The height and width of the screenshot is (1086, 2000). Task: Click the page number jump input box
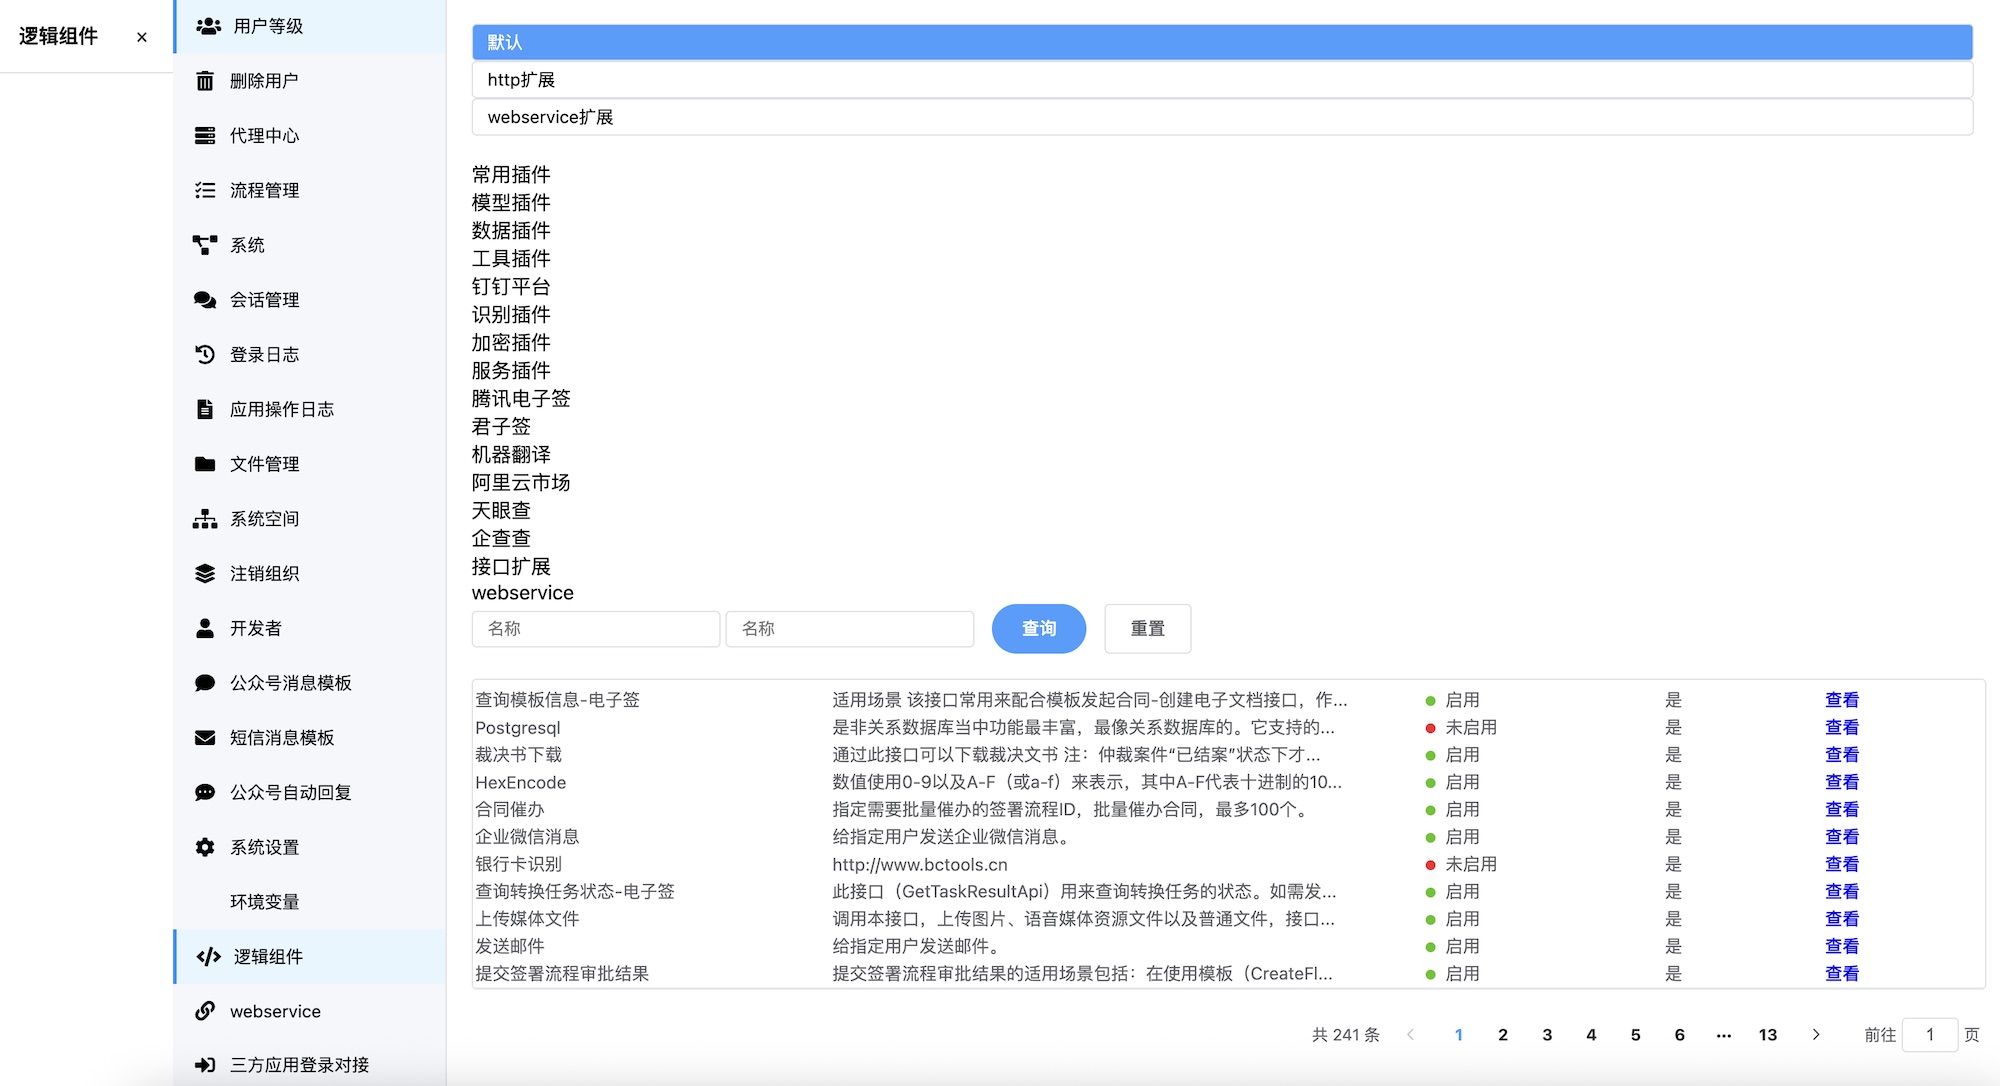coord(1928,1035)
